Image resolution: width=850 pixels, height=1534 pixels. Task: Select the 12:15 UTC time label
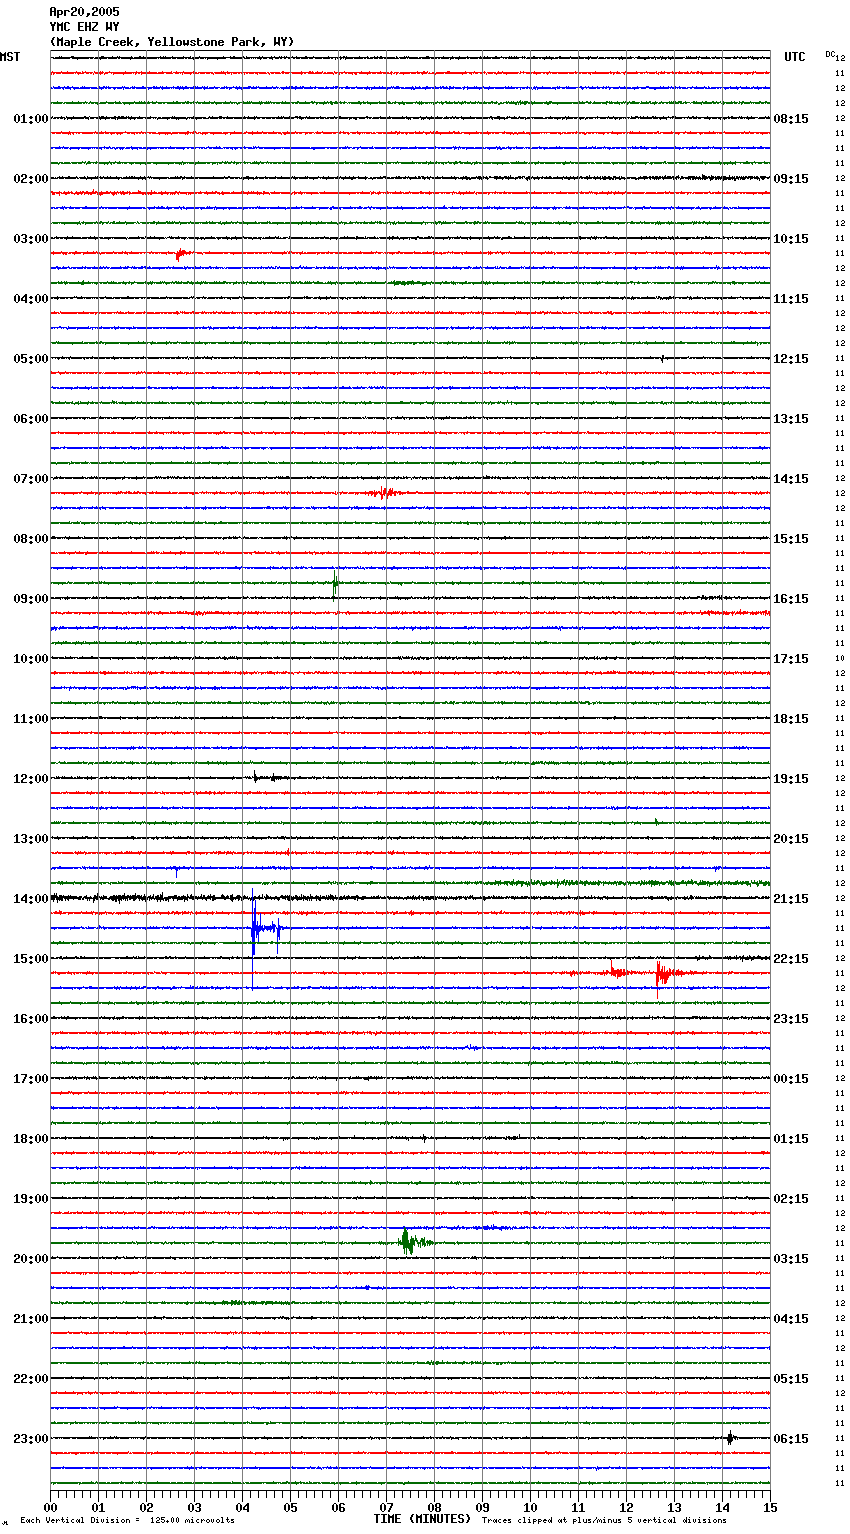[791, 359]
